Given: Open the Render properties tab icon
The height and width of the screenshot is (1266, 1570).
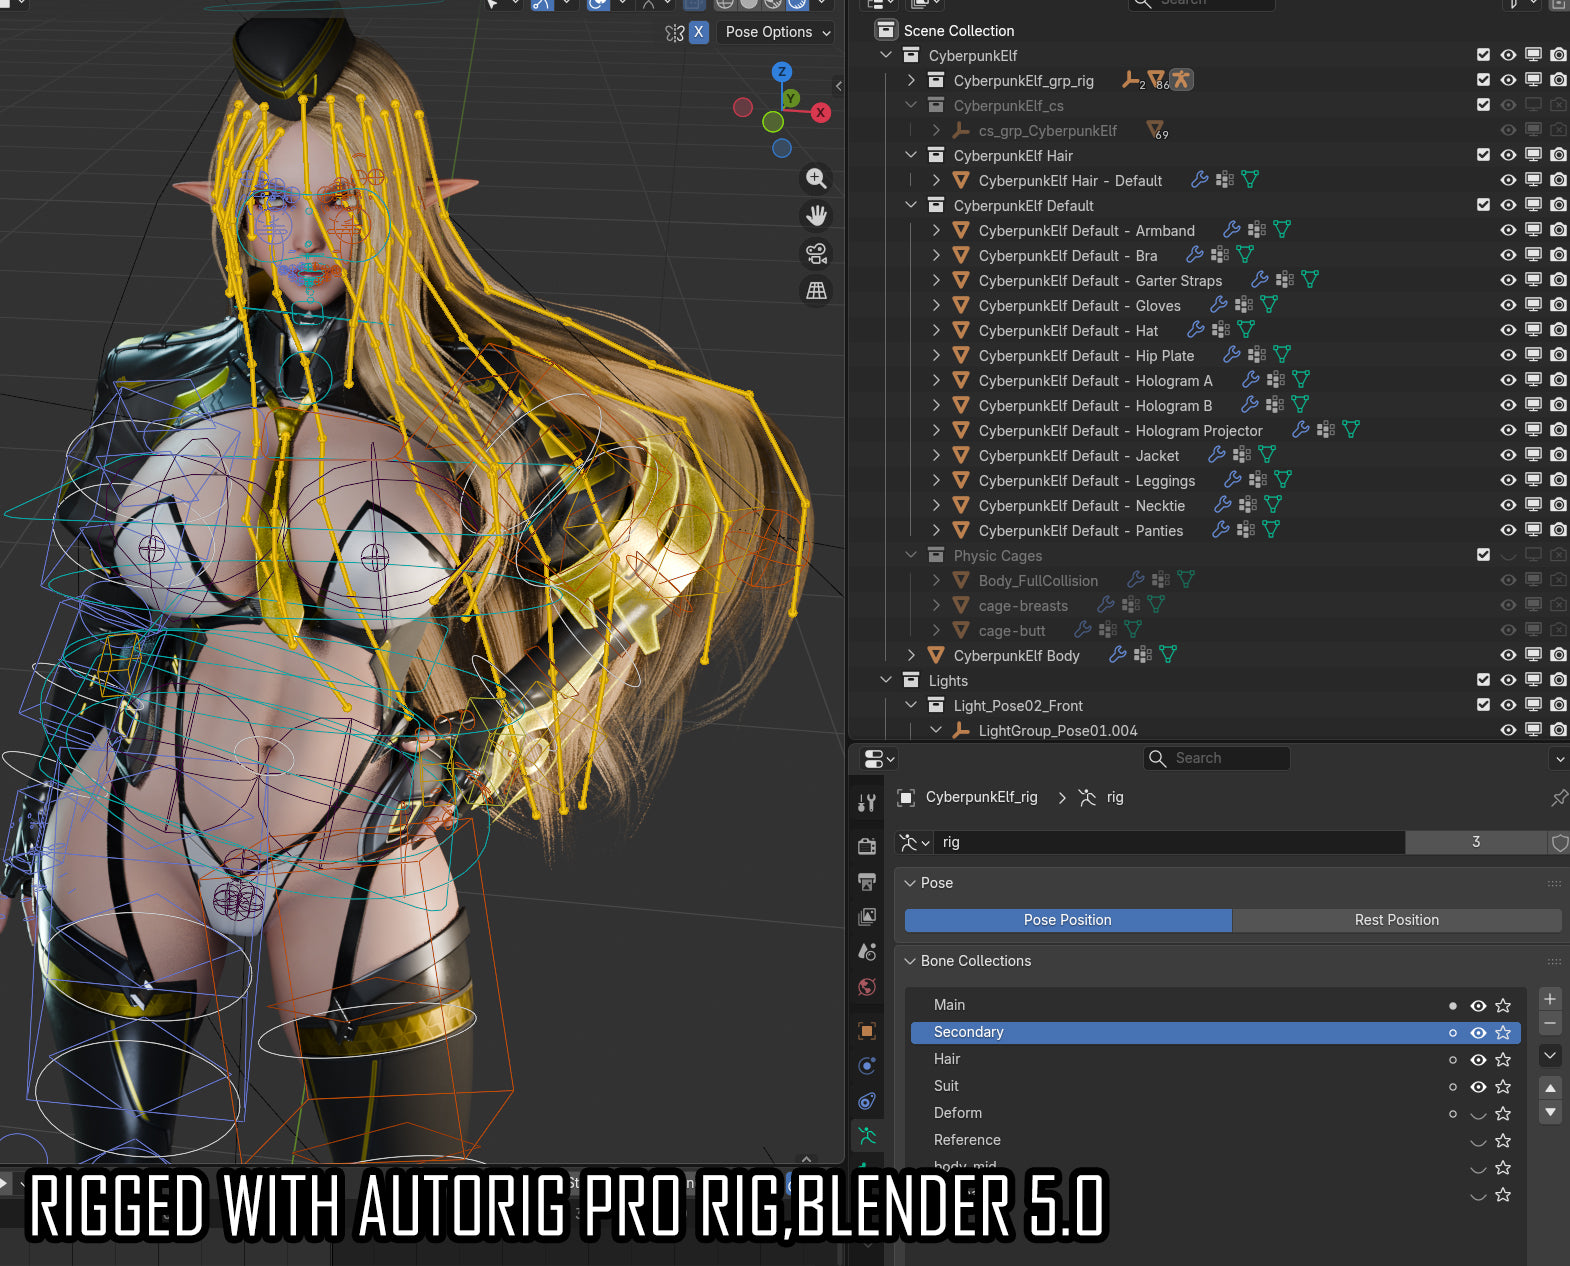Looking at the screenshot, I should [867, 846].
